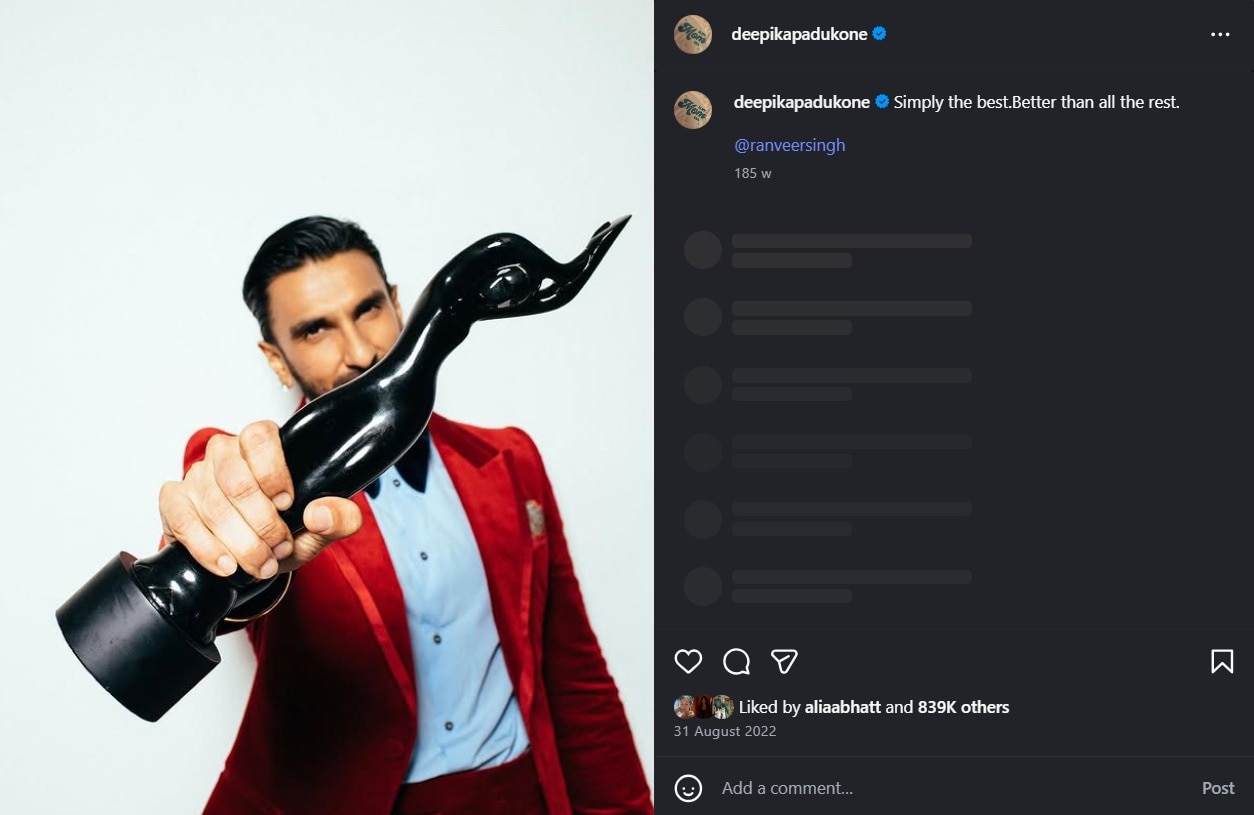
Task: Click the verified badge beside header username
Action: click(x=880, y=34)
